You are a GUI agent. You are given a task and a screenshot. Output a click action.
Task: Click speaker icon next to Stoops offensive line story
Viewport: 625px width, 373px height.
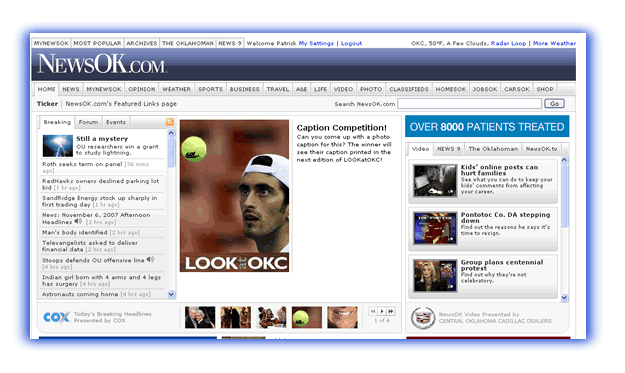[x=150, y=259]
